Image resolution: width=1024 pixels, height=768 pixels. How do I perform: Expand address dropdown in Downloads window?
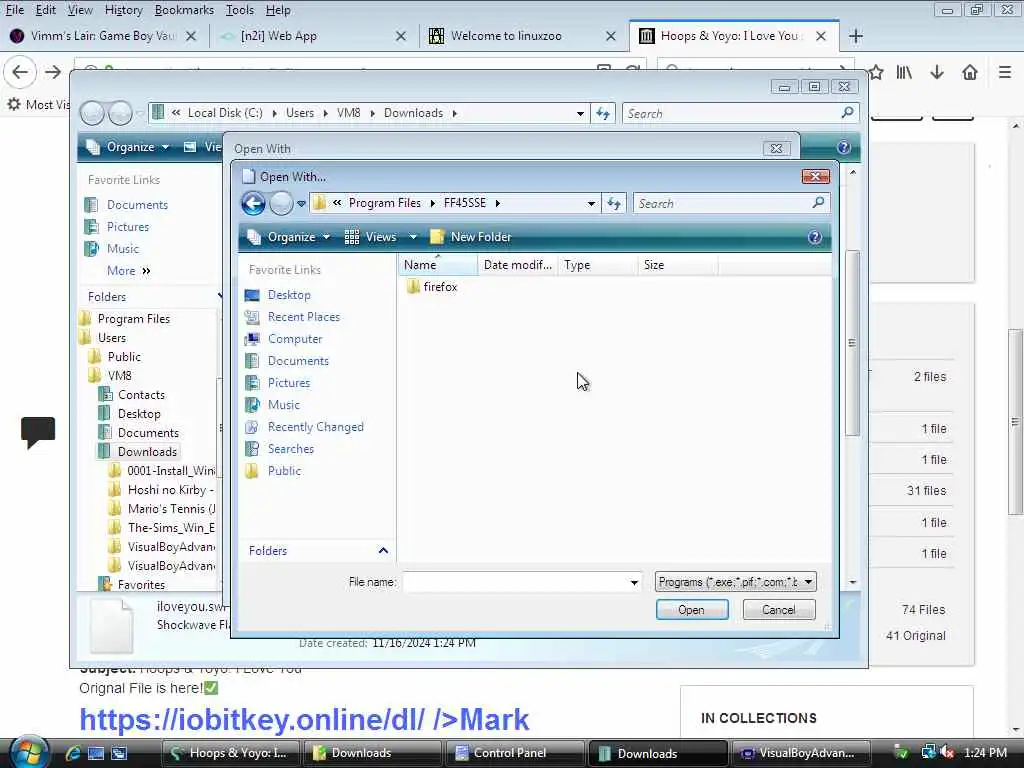coord(580,114)
